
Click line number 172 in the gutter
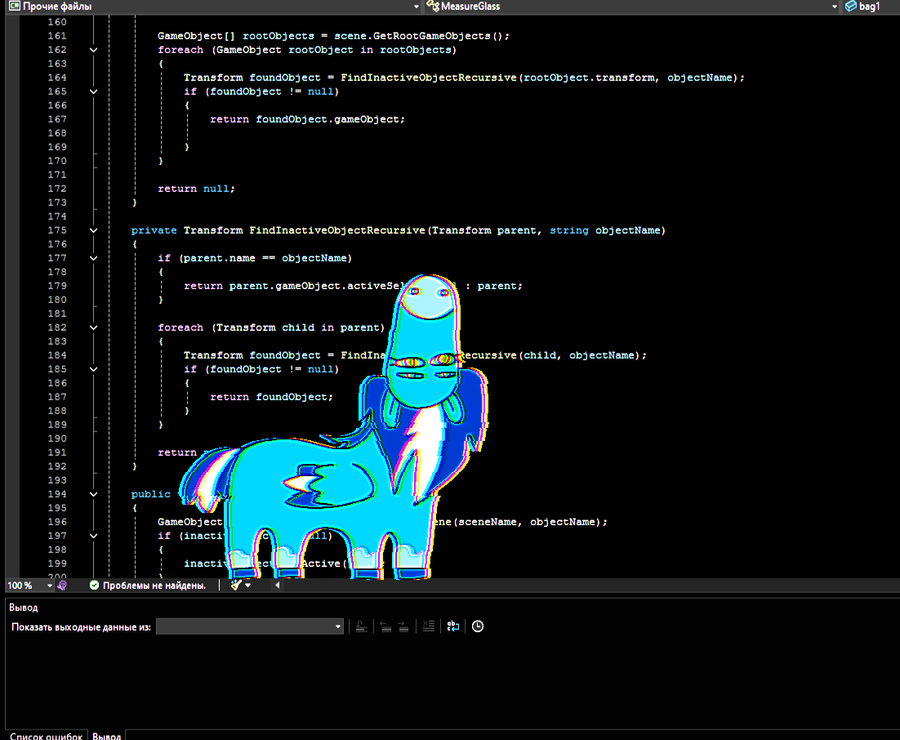click(57, 189)
